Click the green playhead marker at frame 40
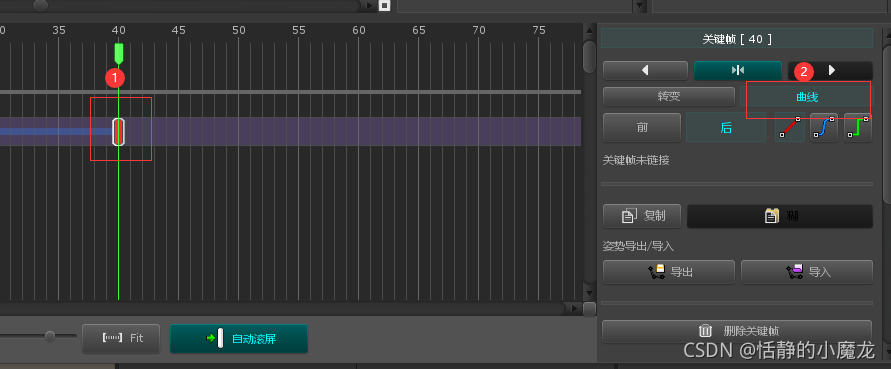 118,53
